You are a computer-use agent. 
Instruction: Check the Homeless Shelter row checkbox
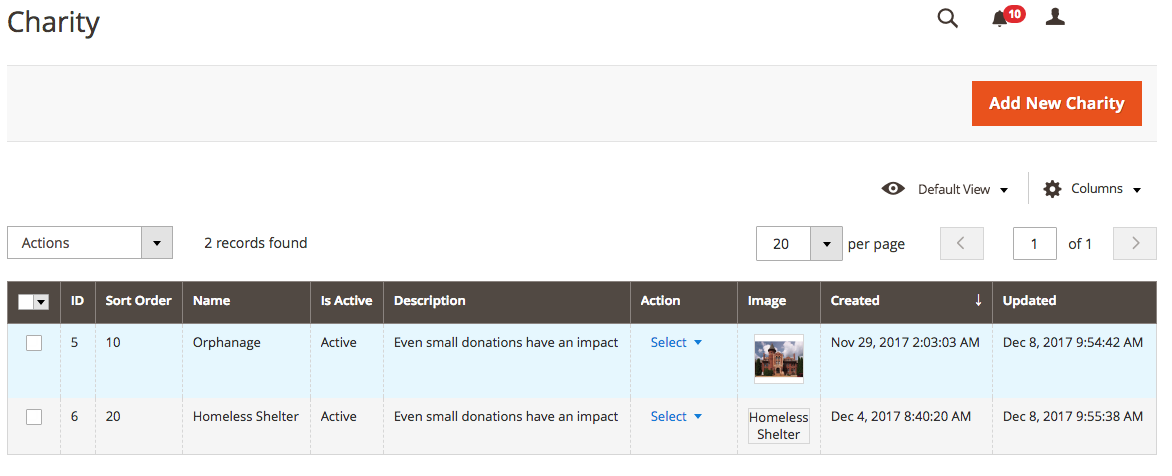click(x=34, y=417)
